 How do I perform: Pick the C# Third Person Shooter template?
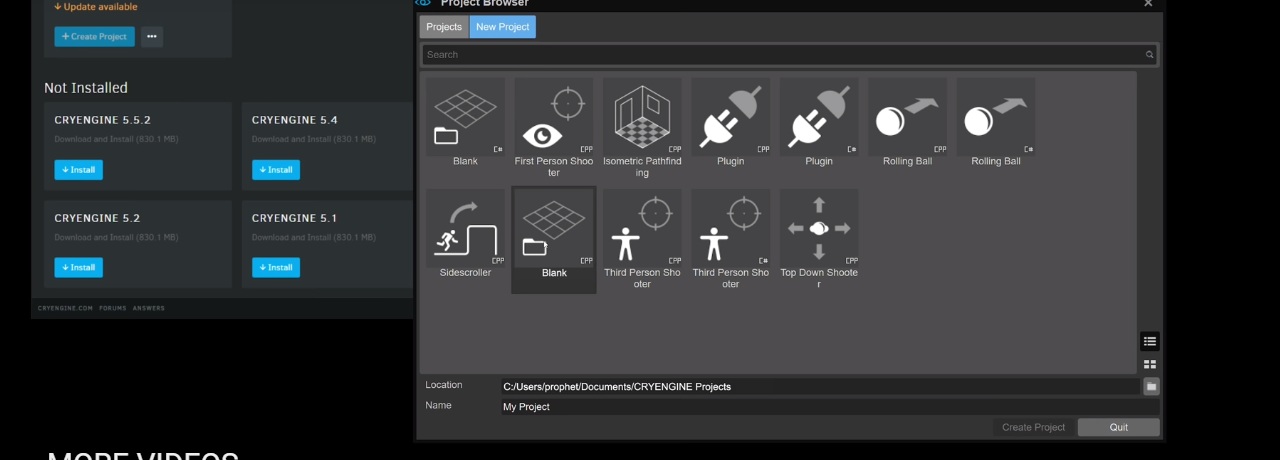[x=730, y=240]
